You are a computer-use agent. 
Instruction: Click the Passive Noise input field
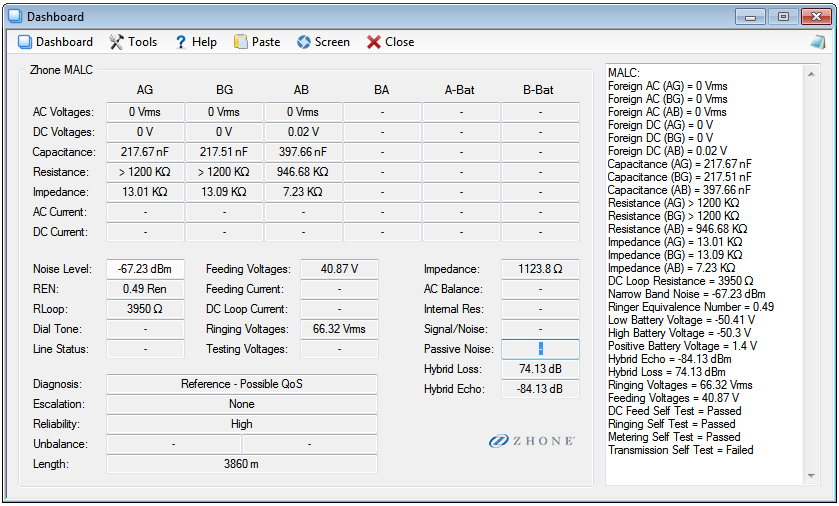[540, 349]
